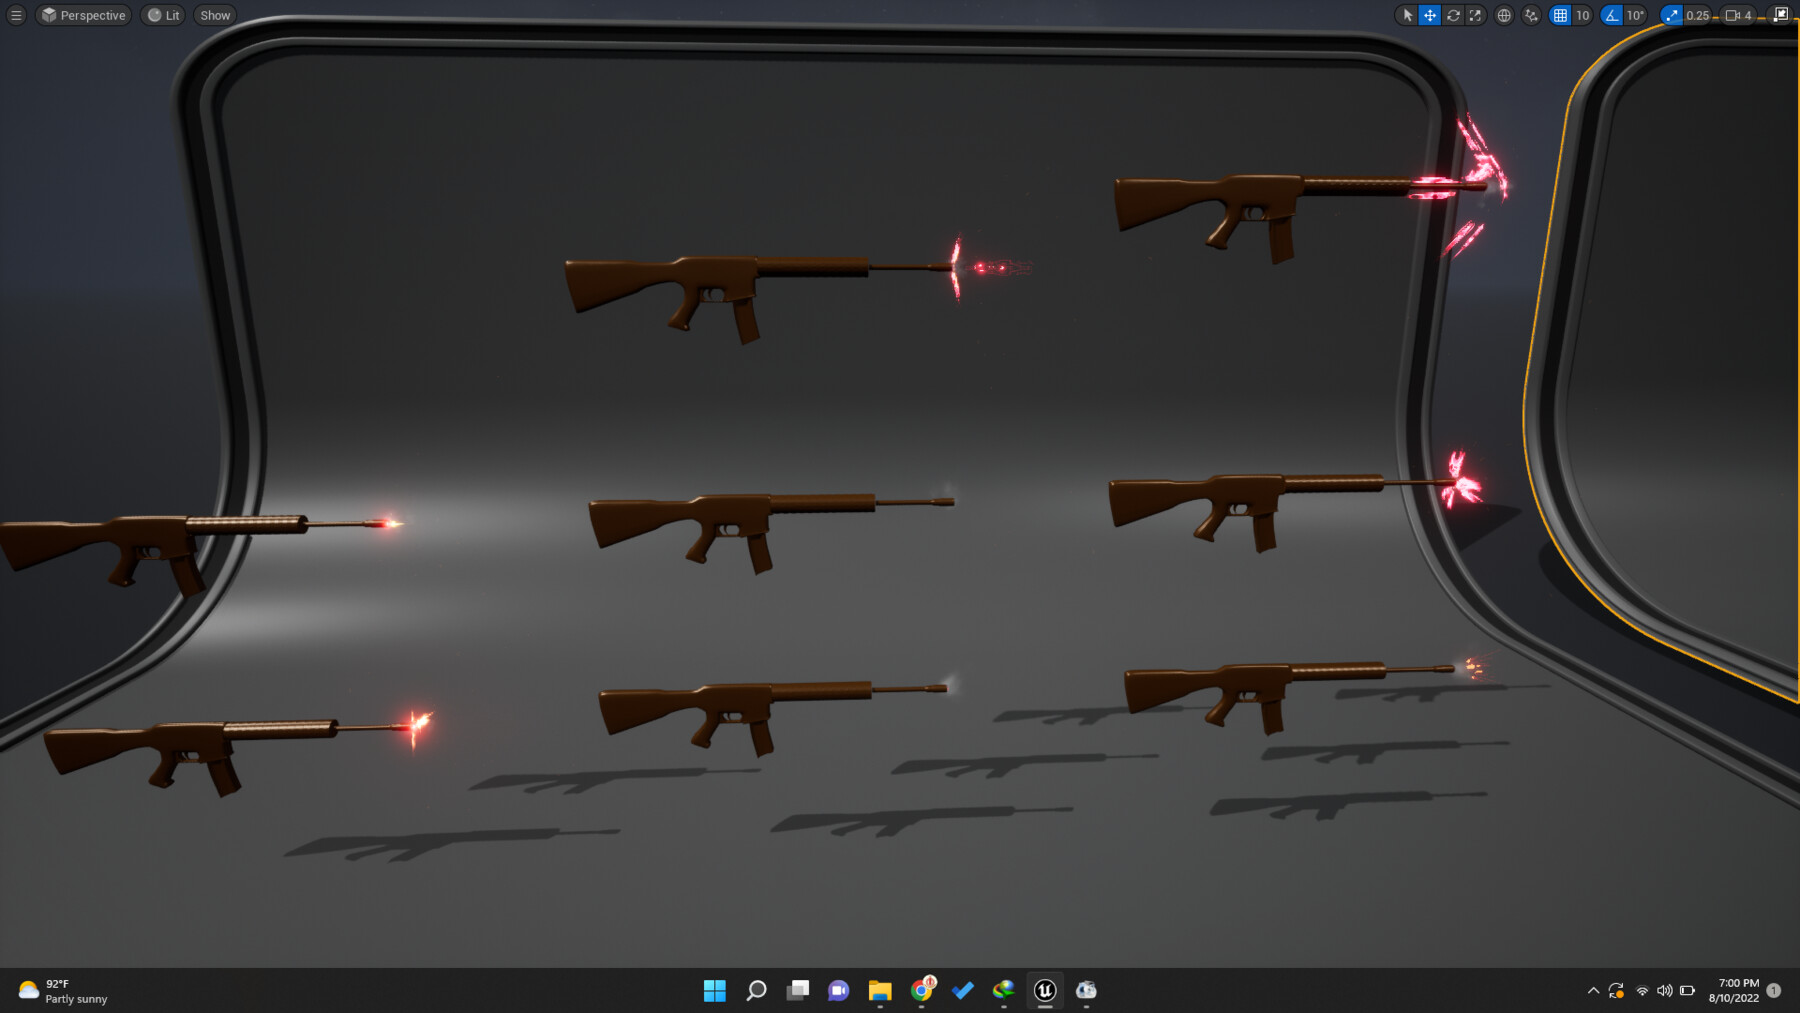1800x1013 pixels.
Task: Switch to the Scale tool
Action: point(1476,15)
